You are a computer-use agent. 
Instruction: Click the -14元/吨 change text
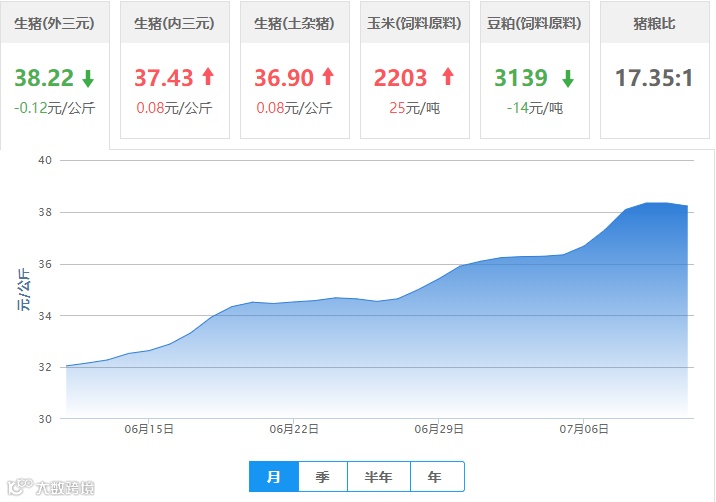535,108
